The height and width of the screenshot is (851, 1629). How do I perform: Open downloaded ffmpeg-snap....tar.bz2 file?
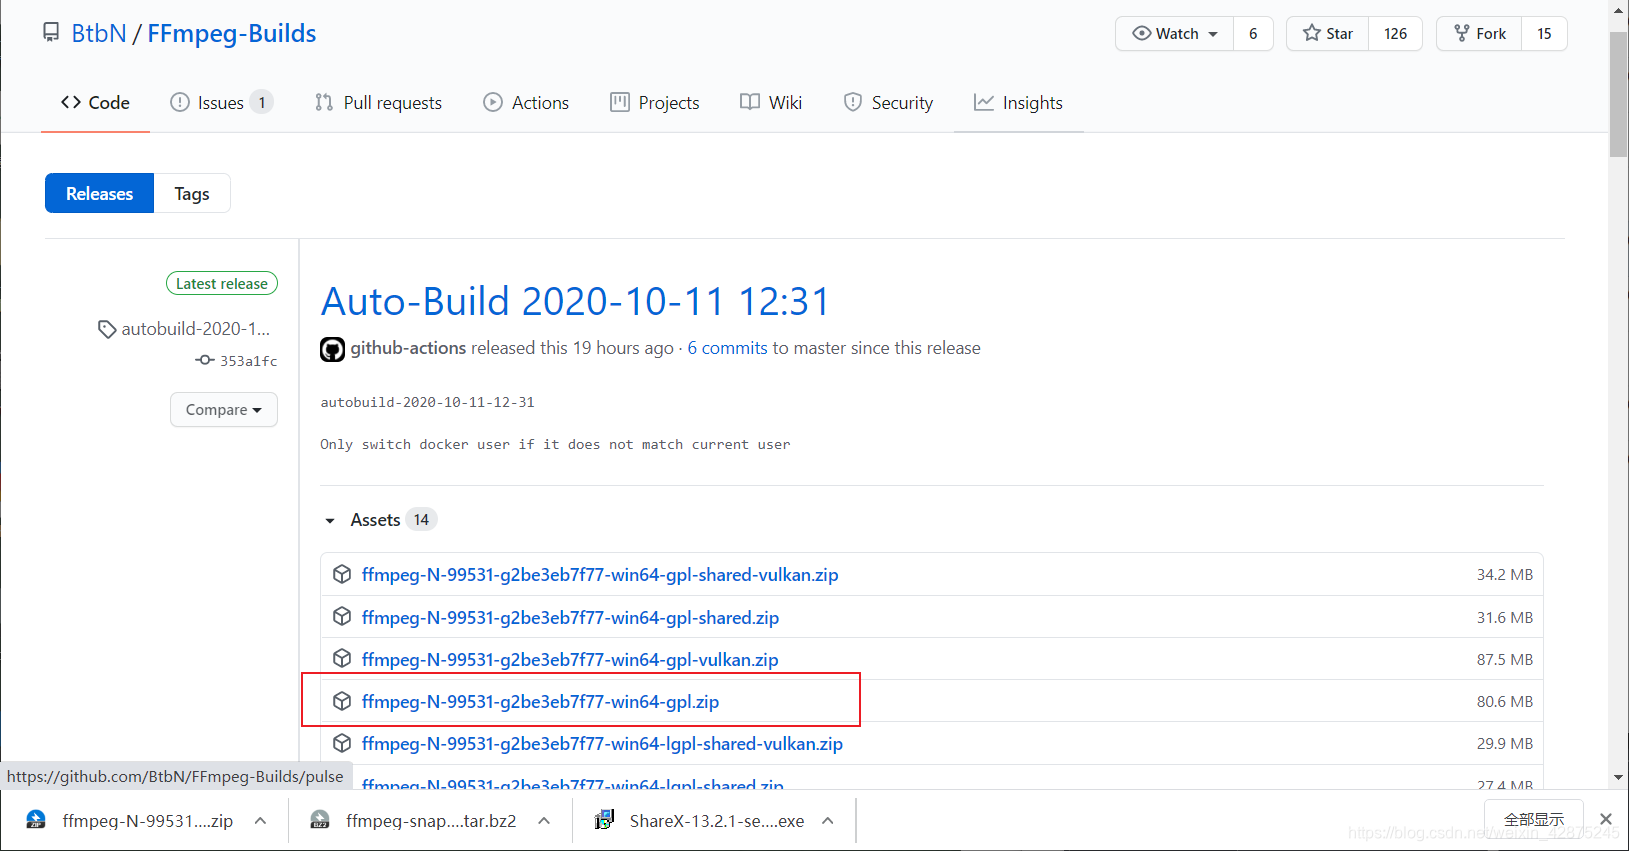(x=415, y=821)
